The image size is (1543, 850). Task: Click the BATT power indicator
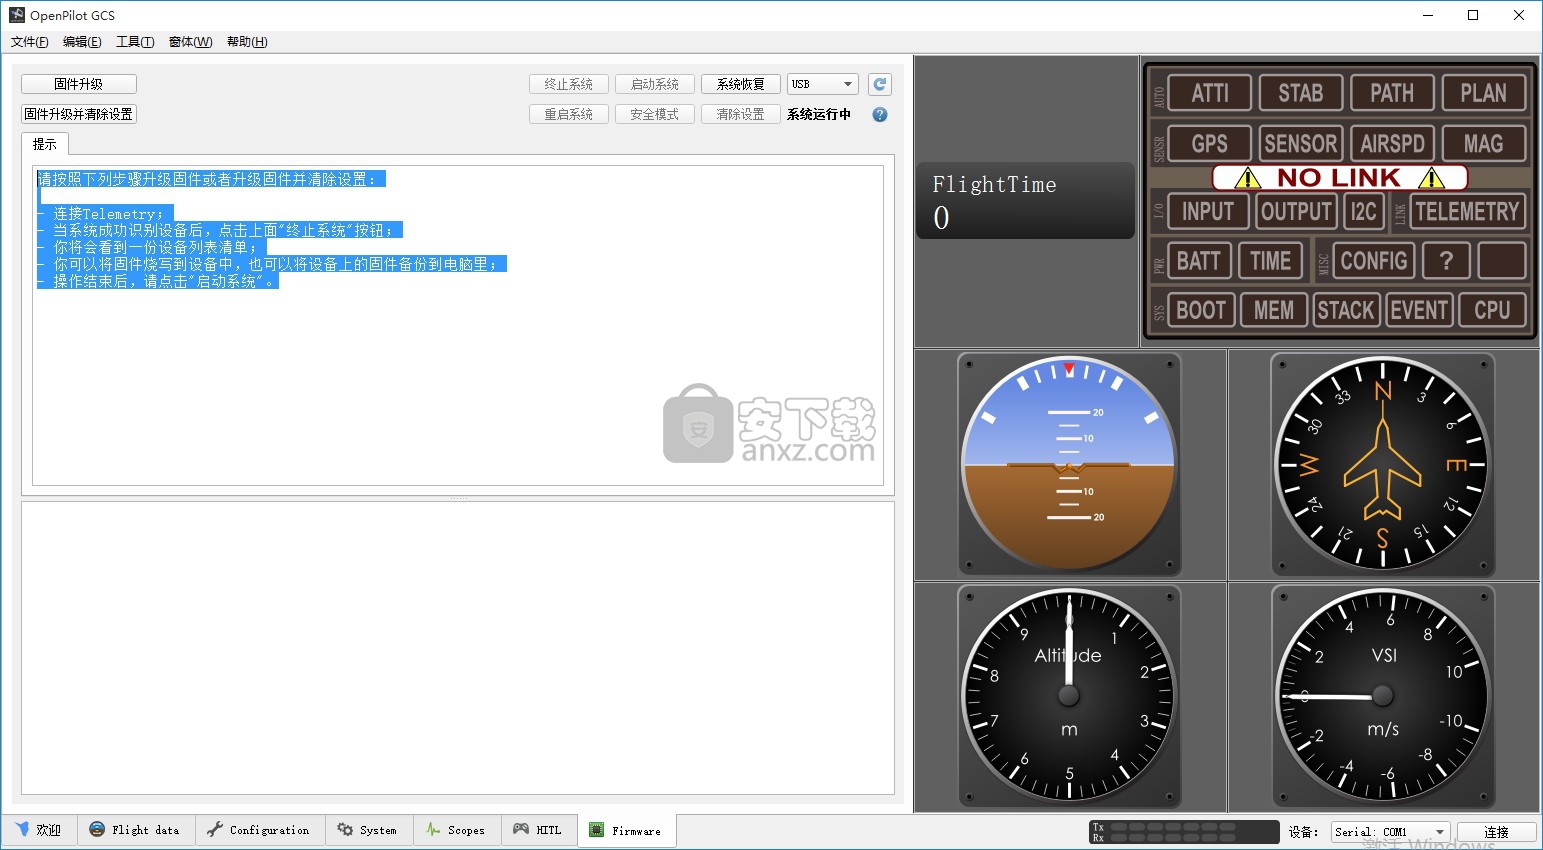[x=1198, y=261]
